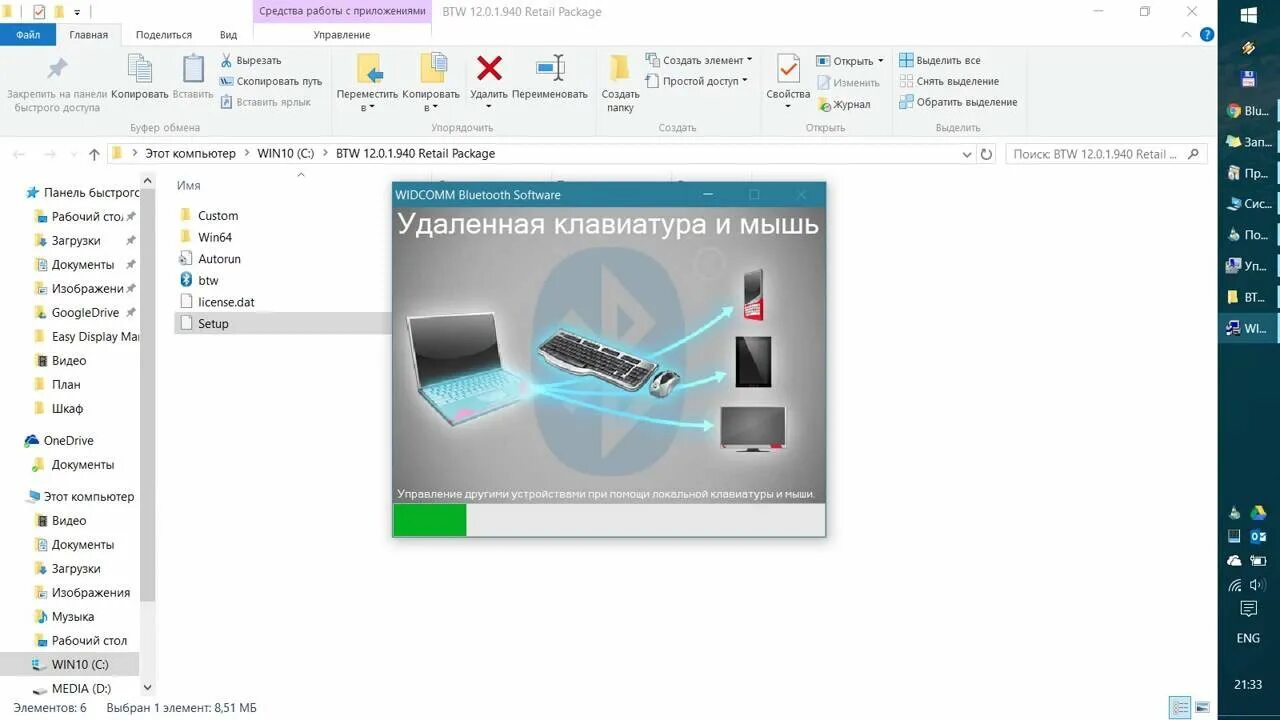
Task: Click the 21:33 taskbar clock
Action: click(1248, 685)
